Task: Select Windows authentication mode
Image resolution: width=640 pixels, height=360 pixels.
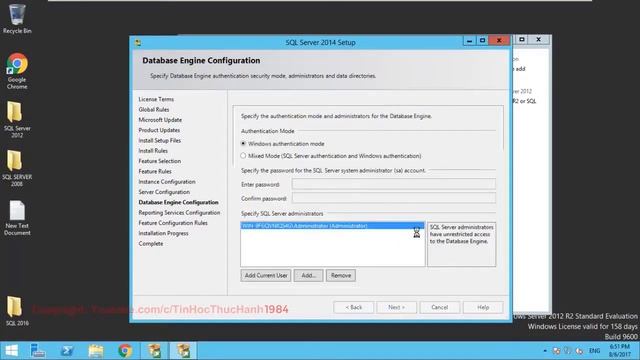Action: pyautogui.click(x=282, y=144)
